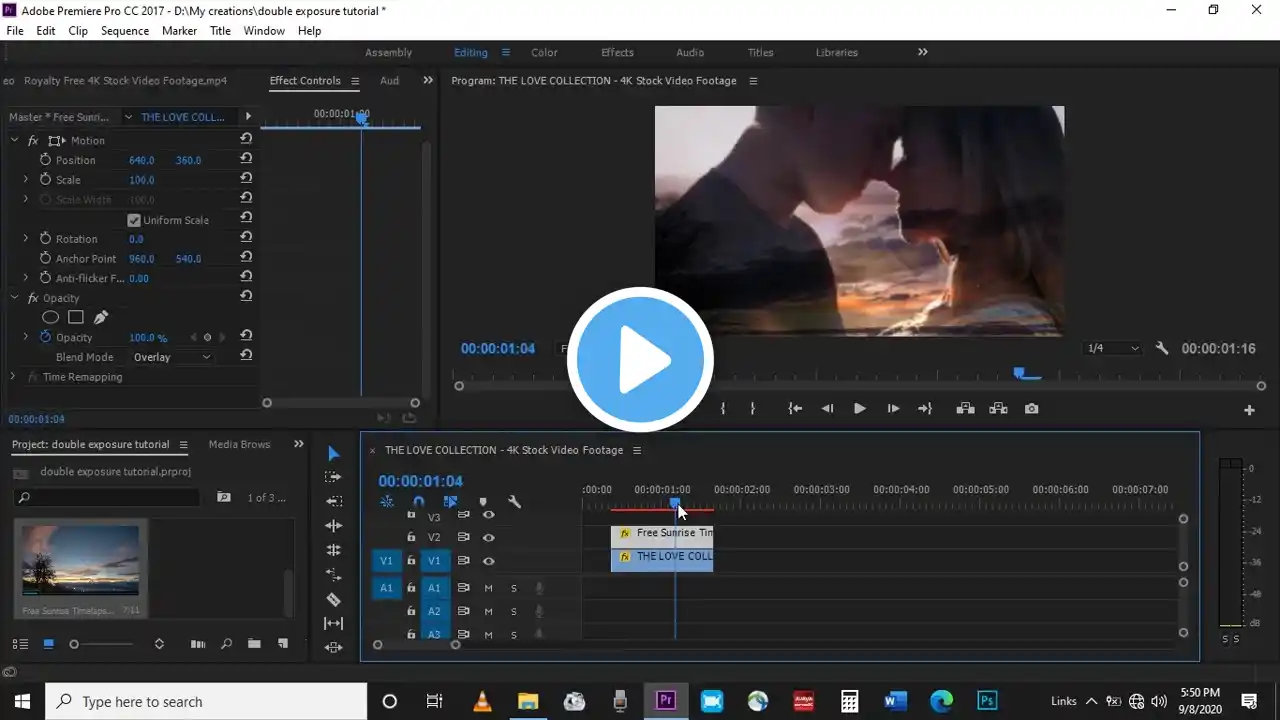Click the Pen mask tool under Opacity
1280x720 pixels.
101,318
